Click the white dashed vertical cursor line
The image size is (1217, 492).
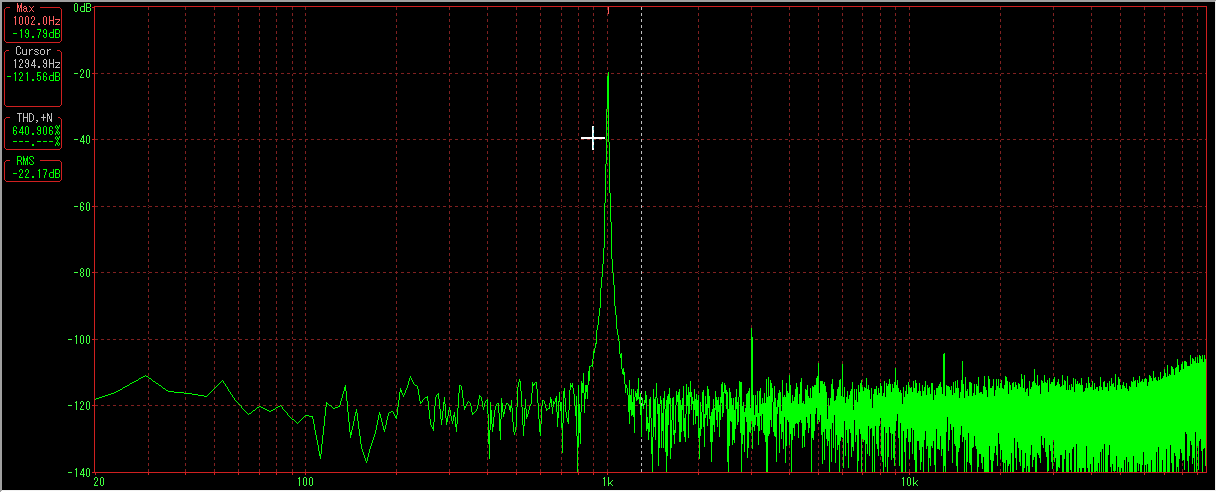641,240
